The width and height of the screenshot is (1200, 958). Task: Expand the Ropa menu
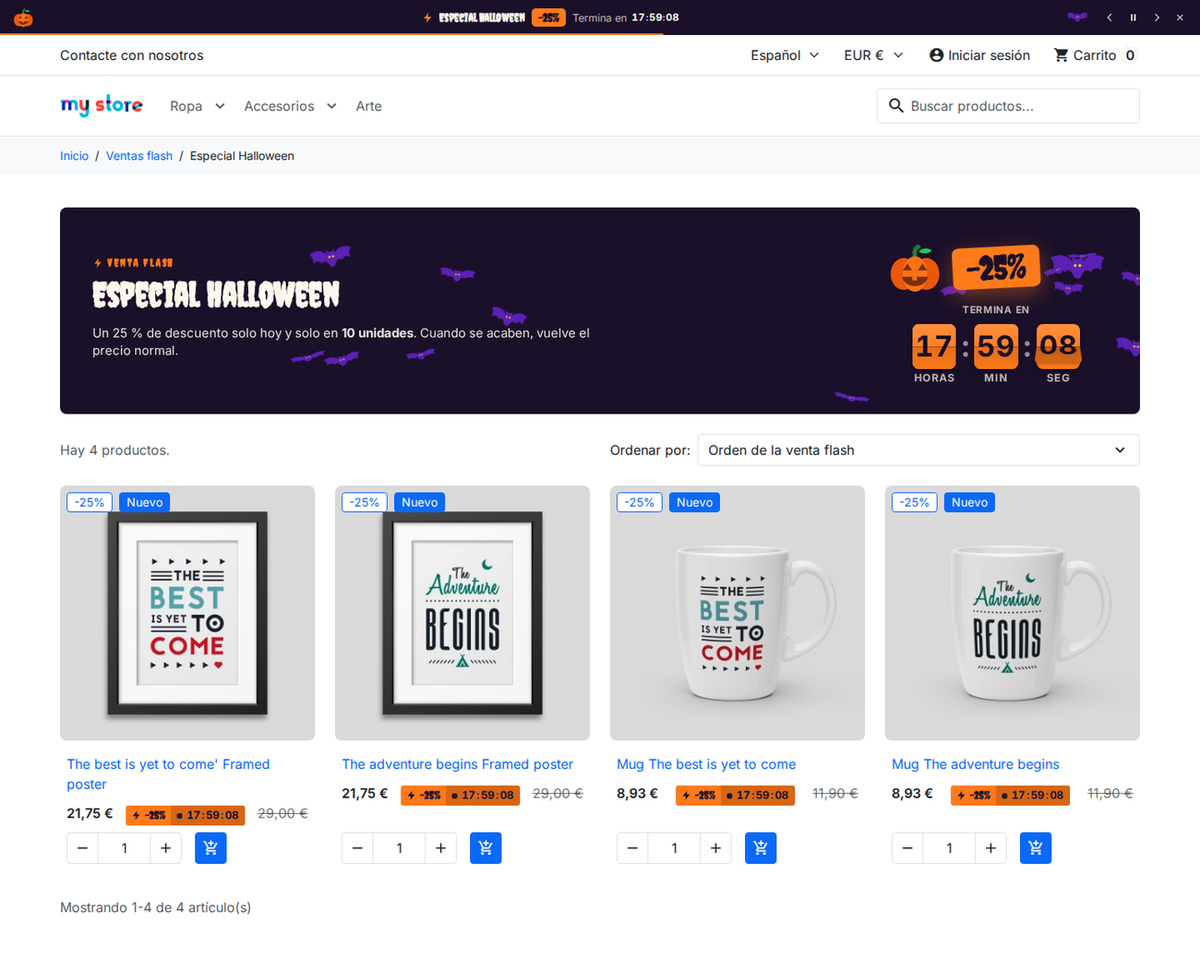[x=197, y=106]
